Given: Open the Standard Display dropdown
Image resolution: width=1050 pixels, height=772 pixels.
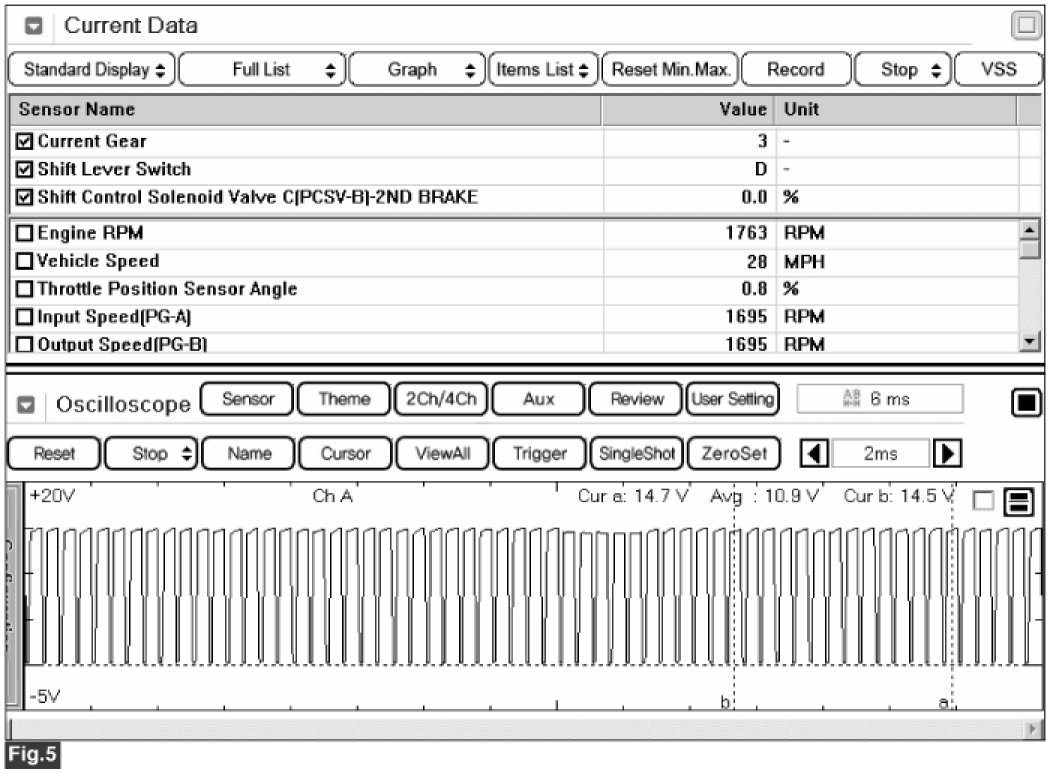Looking at the screenshot, I should (x=93, y=70).
